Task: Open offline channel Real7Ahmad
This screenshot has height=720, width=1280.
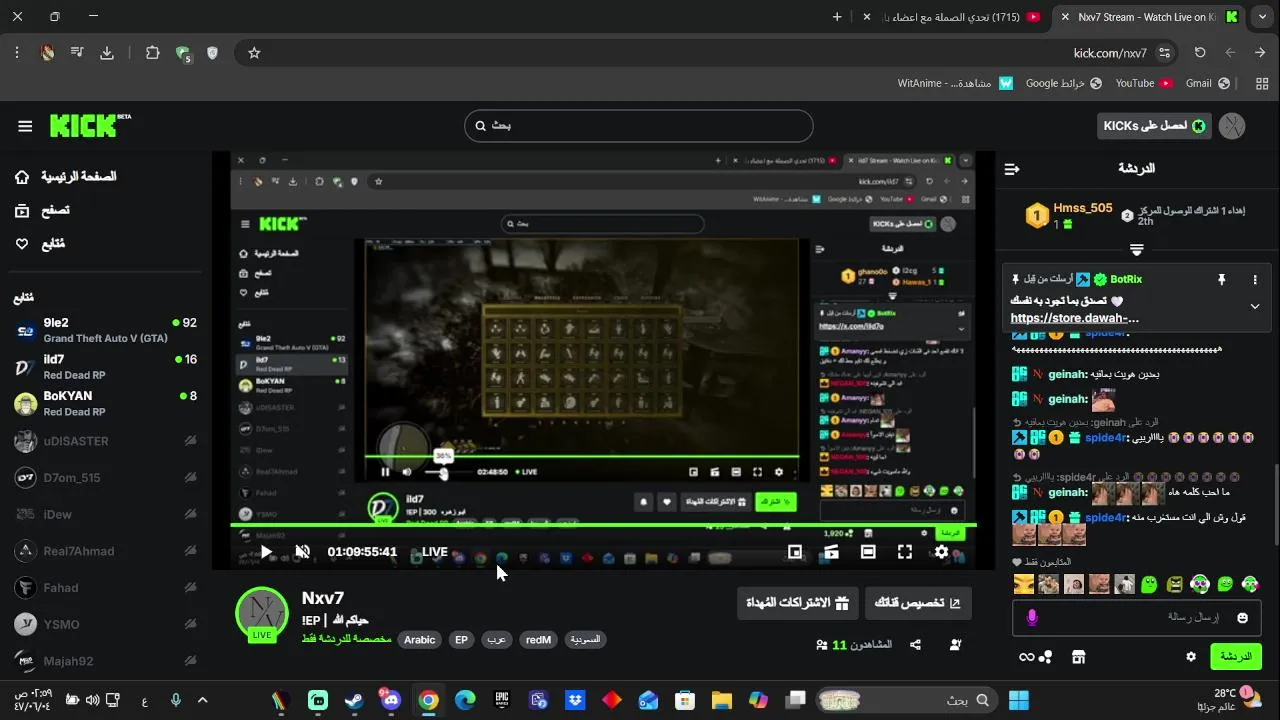Action: (105, 551)
